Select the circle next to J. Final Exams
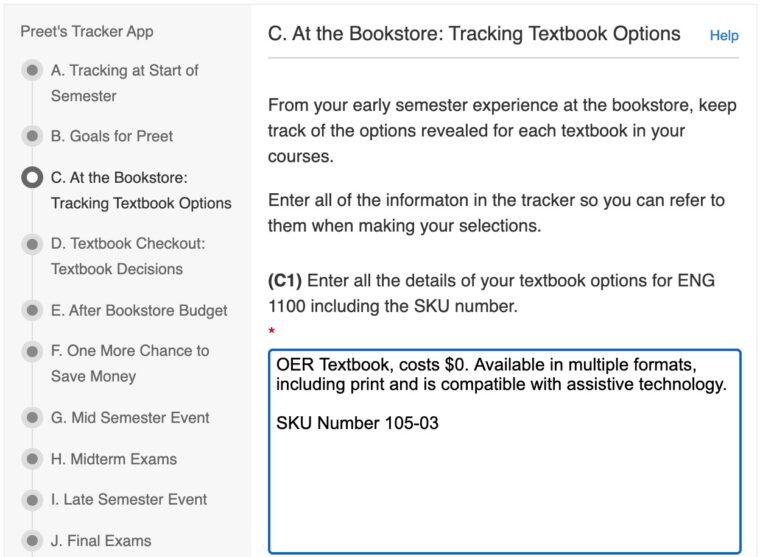Viewport: 760px width, 557px height. 33,541
